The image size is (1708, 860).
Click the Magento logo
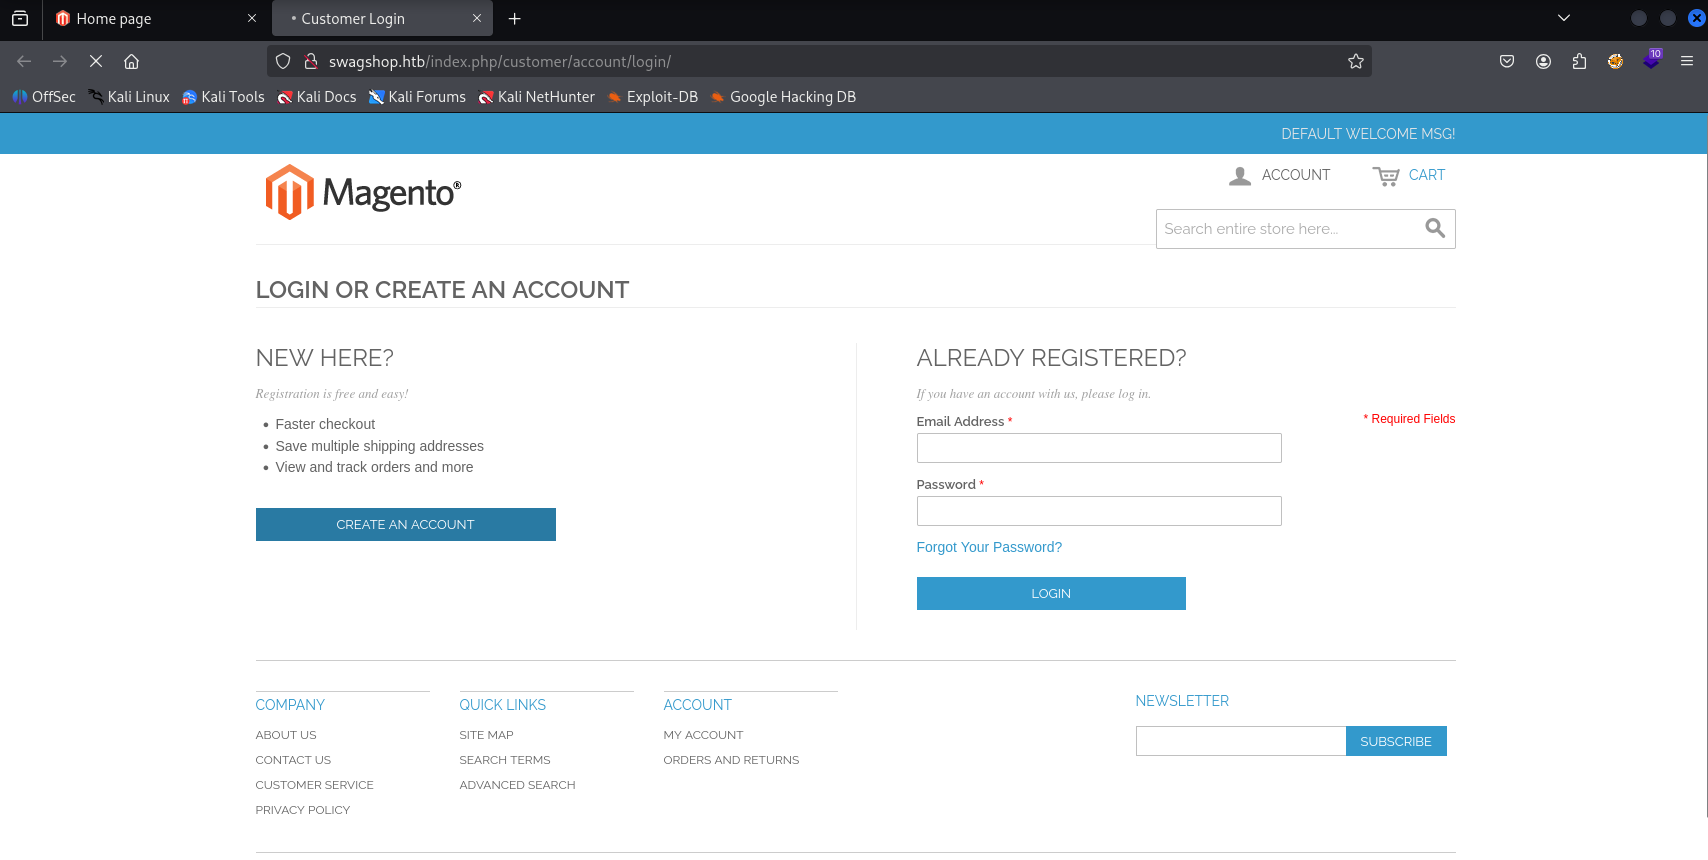point(363,192)
